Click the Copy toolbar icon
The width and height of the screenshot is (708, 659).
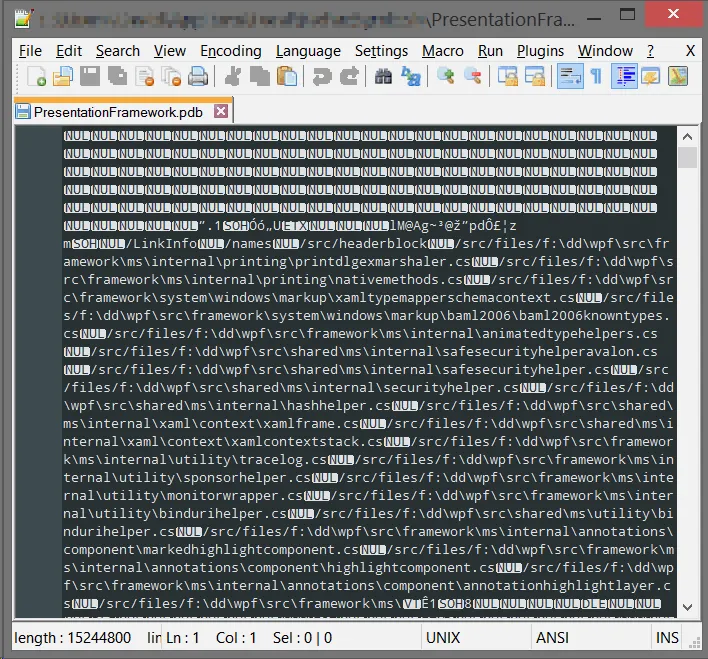[260, 76]
